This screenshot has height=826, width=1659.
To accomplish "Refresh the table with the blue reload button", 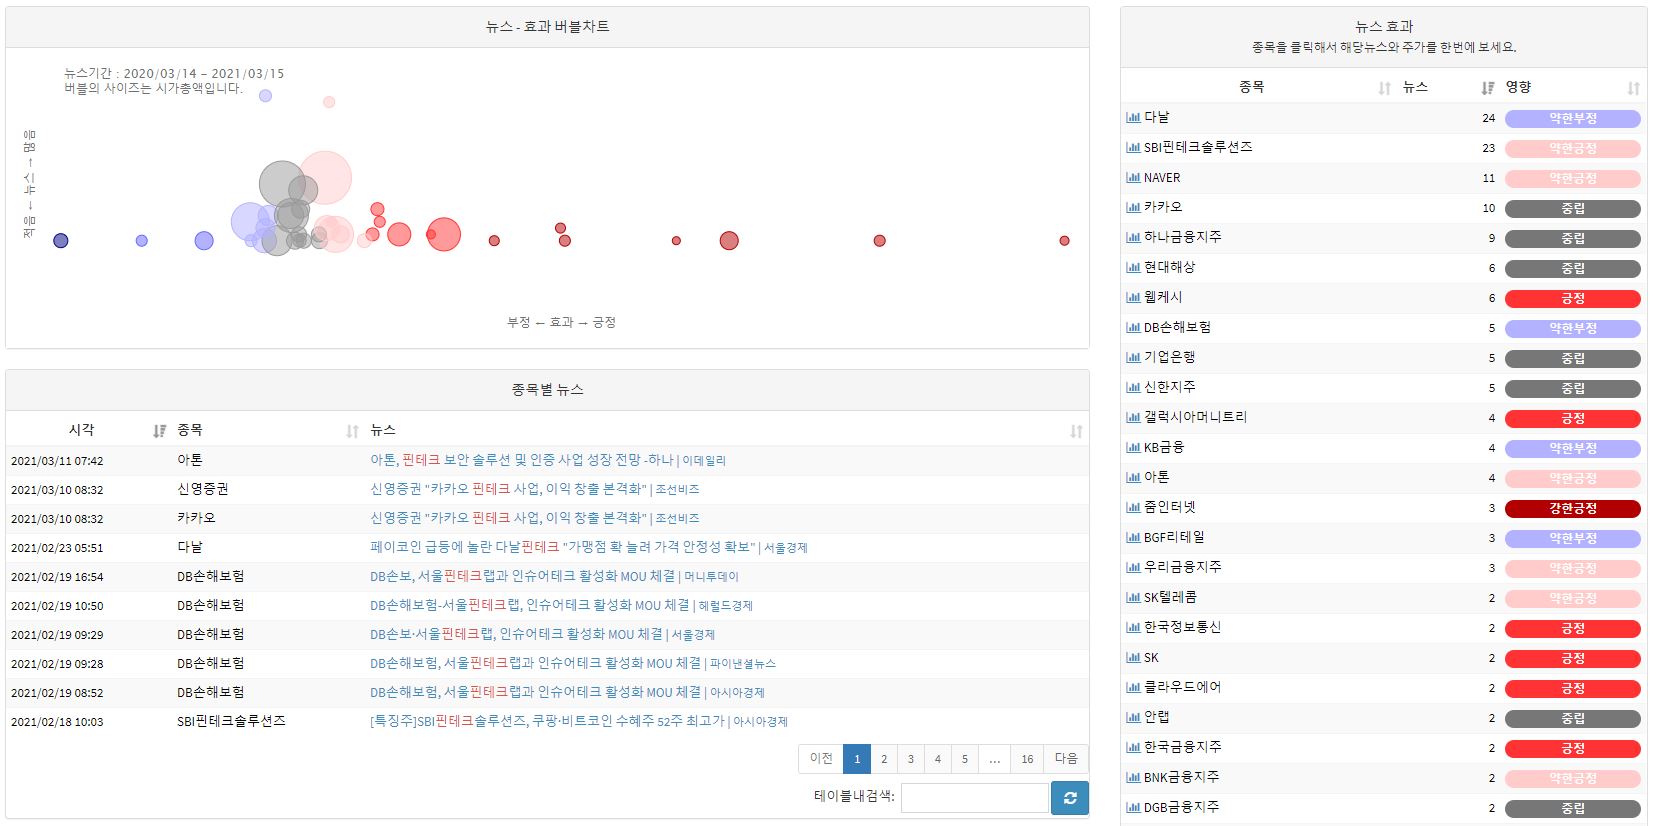I will [1070, 798].
